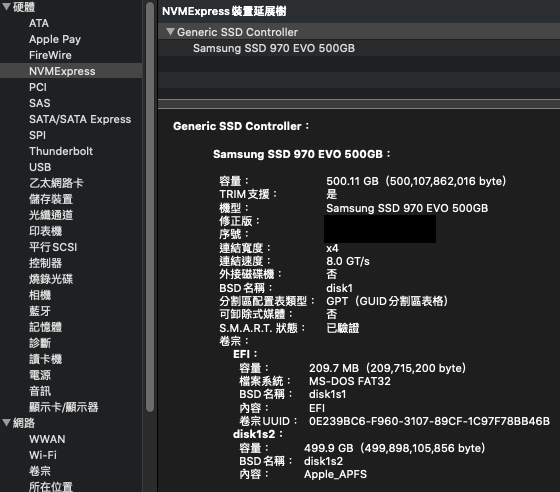The width and height of the screenshot is (560, 492).
Task: Select 讀卡機 in the sidebar
Action: point(46,359)
